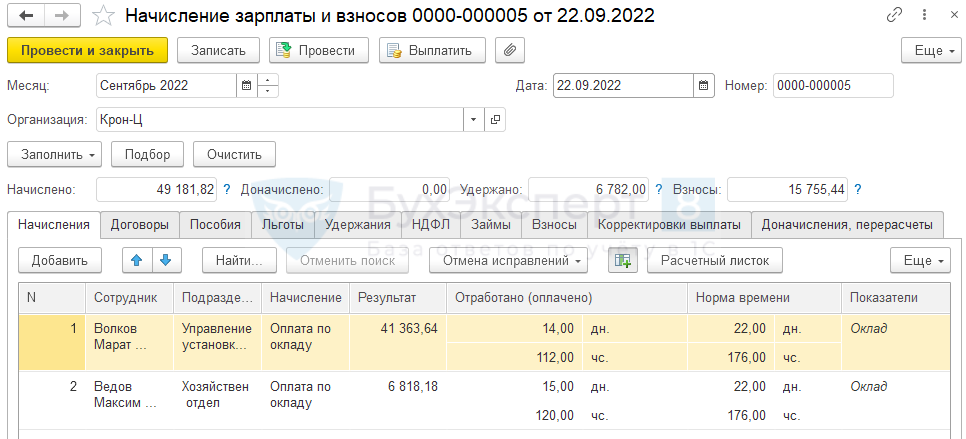This screenshot has height=439, width=966.
Task: Switch to the НДФЛ tab
Action: point(431,224)
